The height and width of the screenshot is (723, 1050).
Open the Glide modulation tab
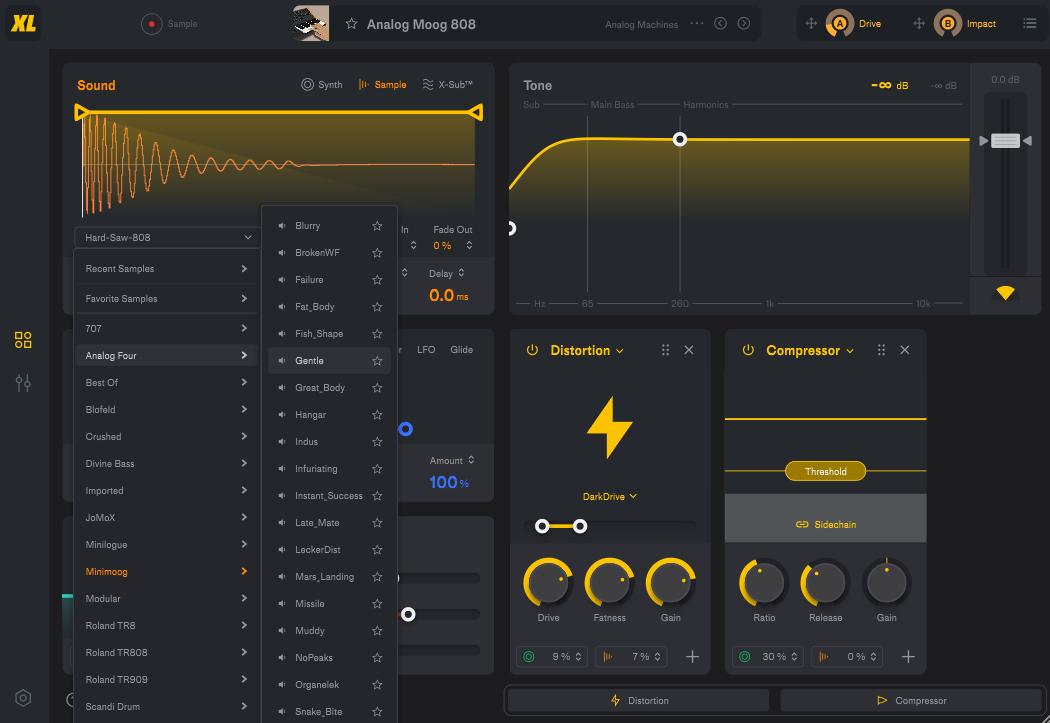(x=461, y=349)
